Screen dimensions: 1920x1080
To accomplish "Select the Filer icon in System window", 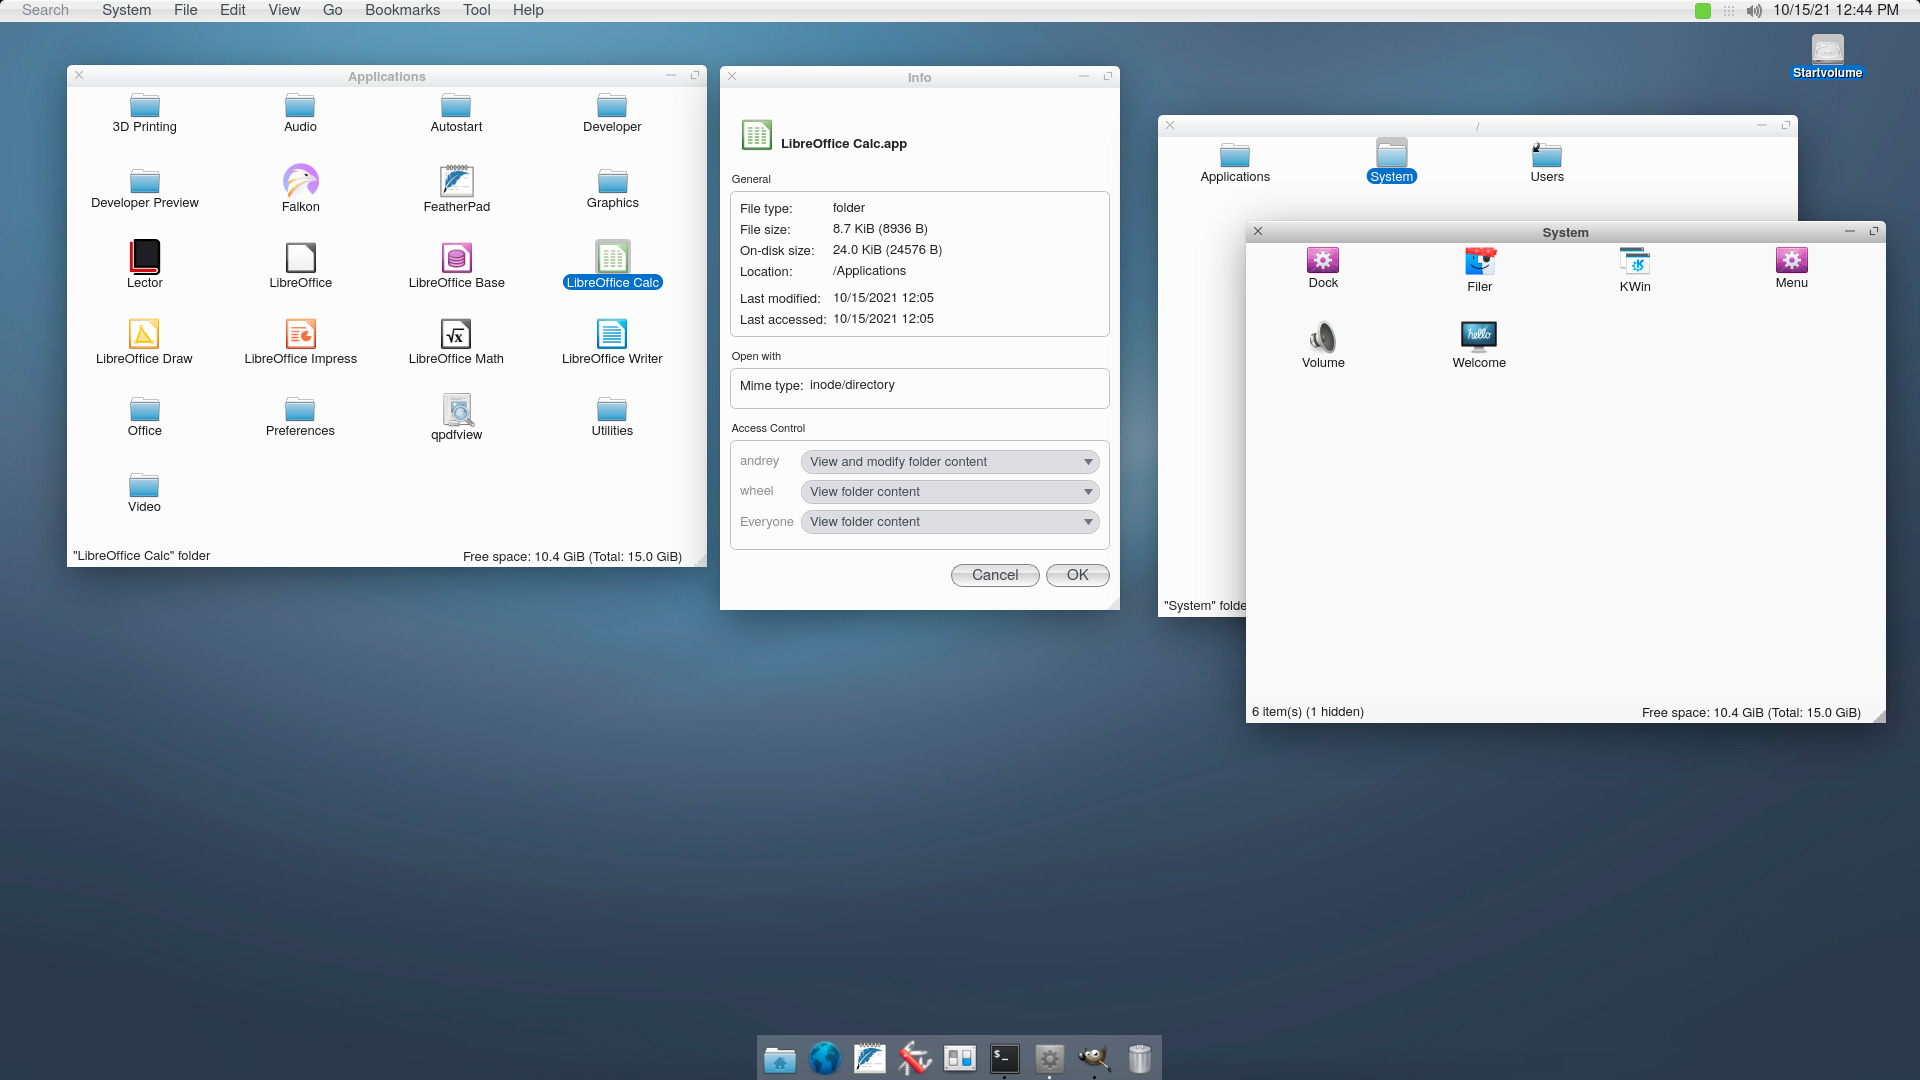I will coord(1479,262).
